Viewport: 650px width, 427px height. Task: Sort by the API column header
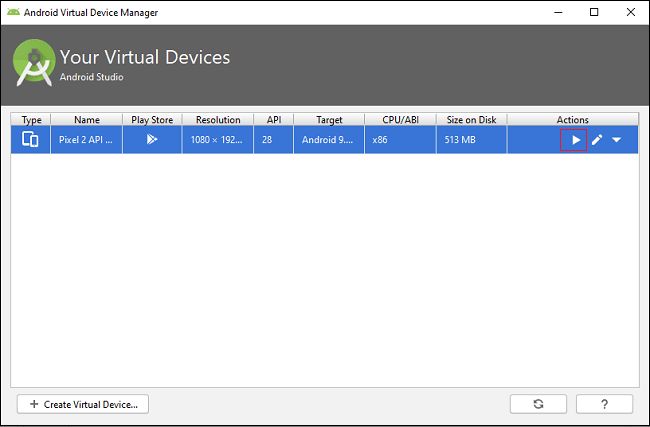tap(274, 120)
